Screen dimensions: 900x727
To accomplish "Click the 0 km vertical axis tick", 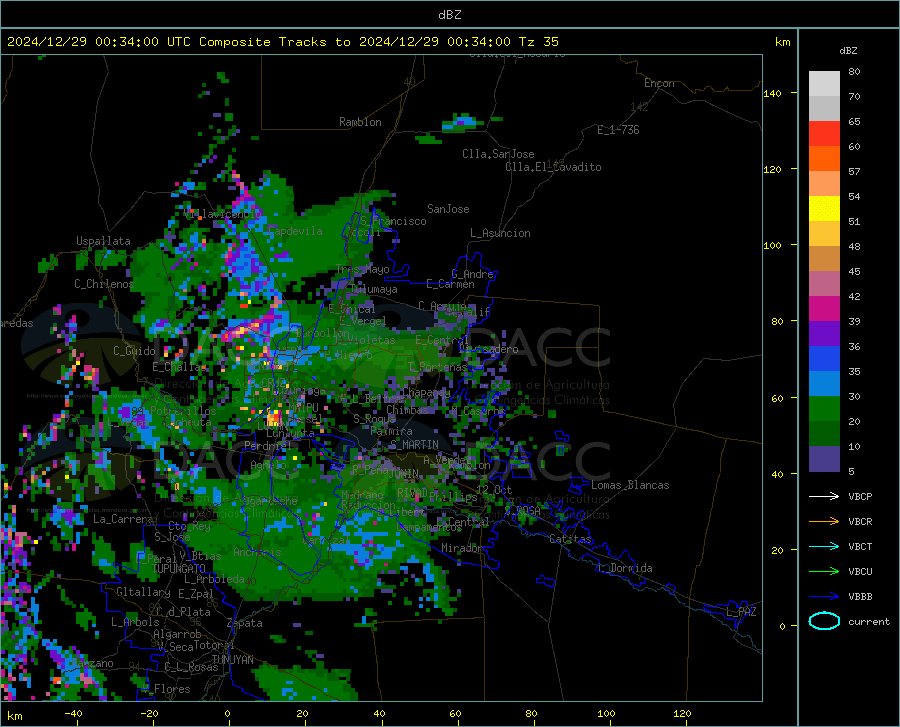I will [x=782, y=625].
